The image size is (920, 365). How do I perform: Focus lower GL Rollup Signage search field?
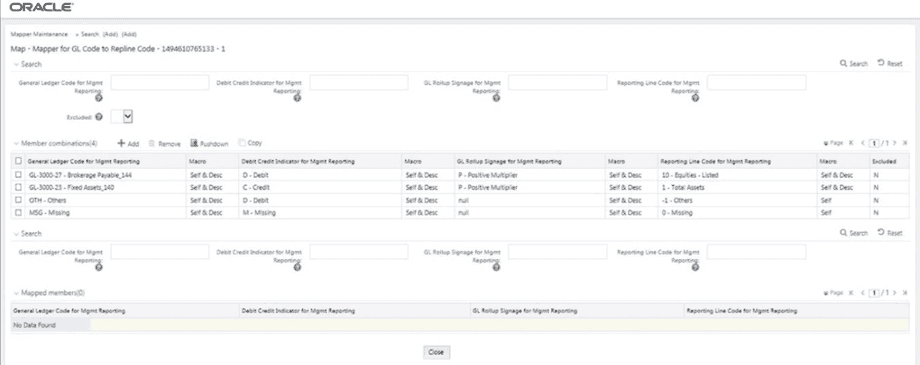pyautogui.click(x=557, y=252)
